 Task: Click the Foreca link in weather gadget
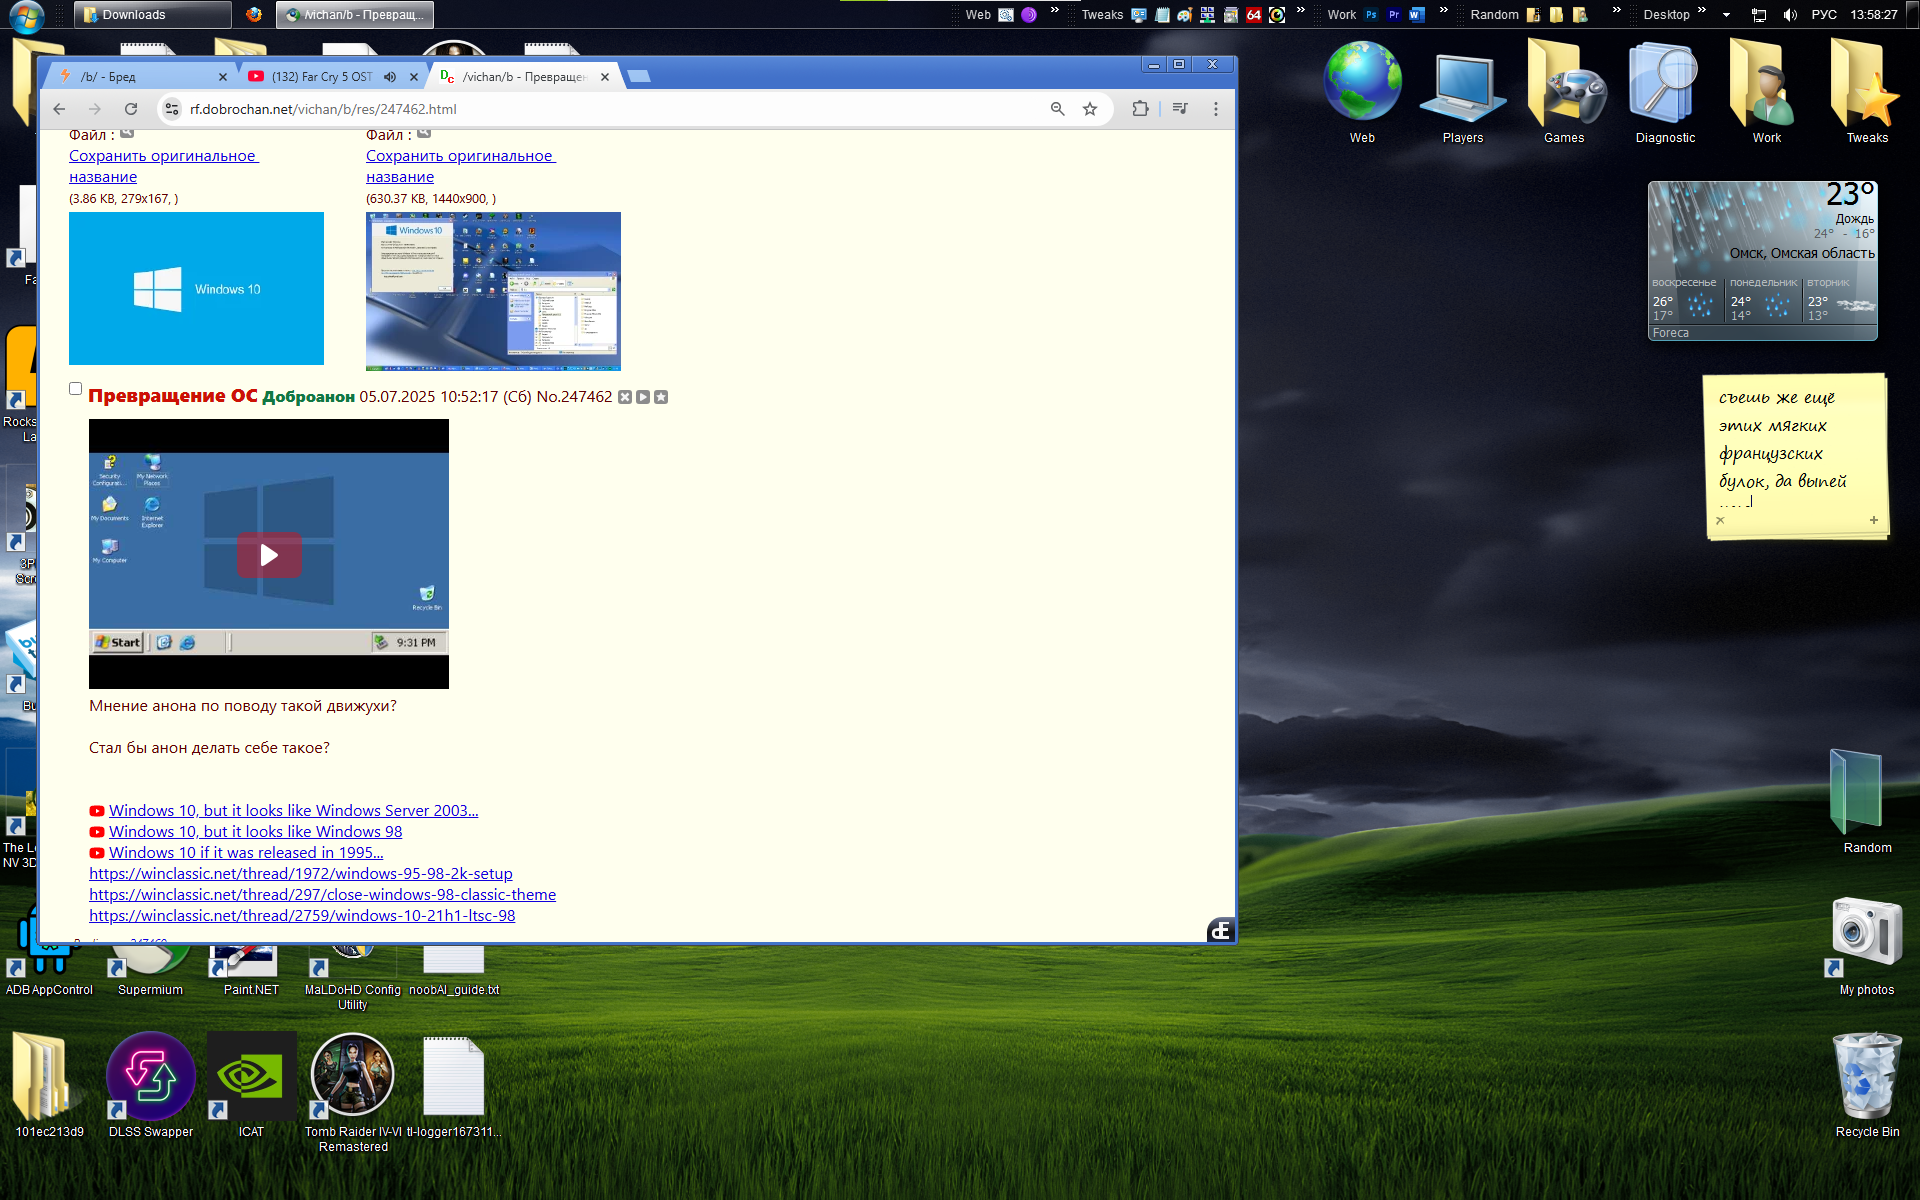[1670, 333]
